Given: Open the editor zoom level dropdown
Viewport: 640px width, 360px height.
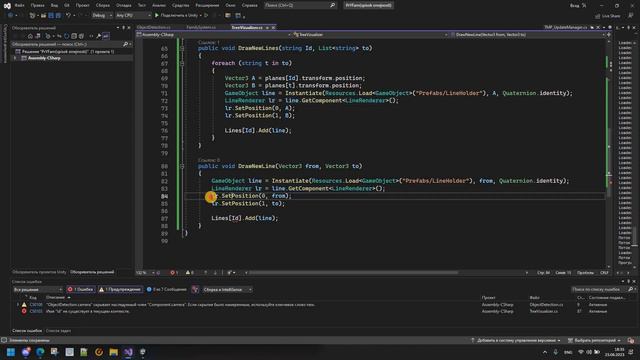Looking at the screenshot, I should click(x=145, y=273).
